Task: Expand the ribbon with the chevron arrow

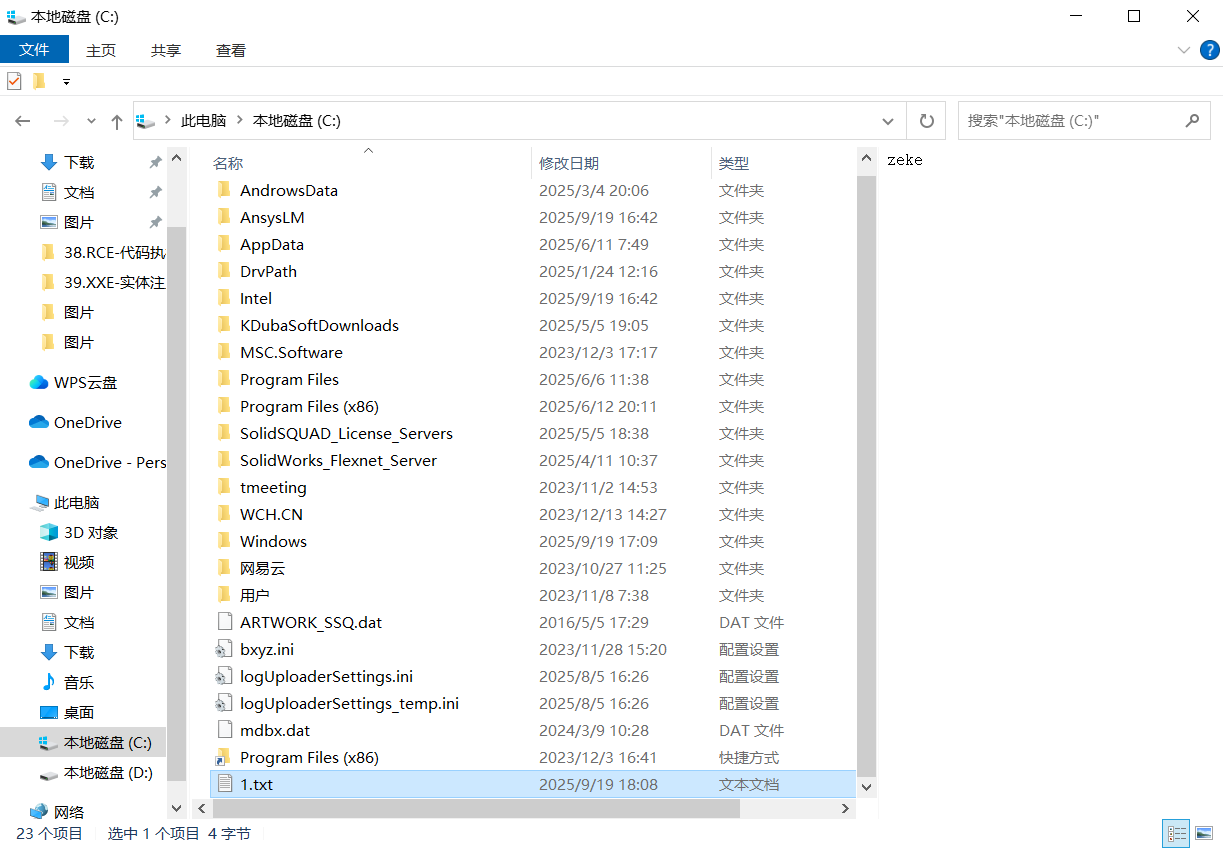Action: [x=1184, y=50]
